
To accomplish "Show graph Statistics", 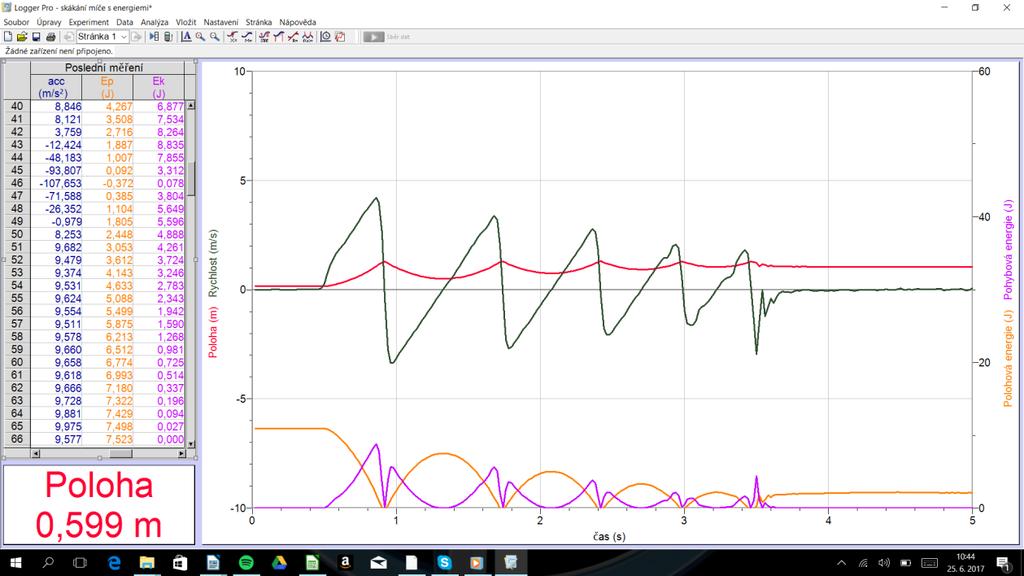I will pos(264,37).
